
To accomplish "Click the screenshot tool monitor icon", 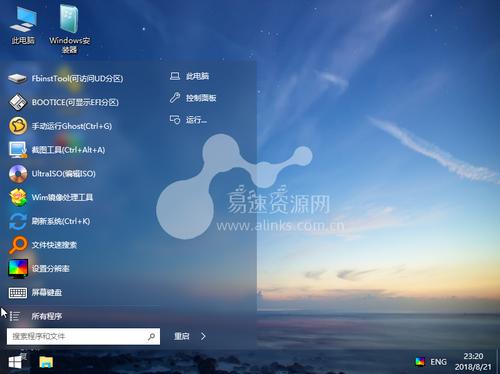I will tap(18, 150).
